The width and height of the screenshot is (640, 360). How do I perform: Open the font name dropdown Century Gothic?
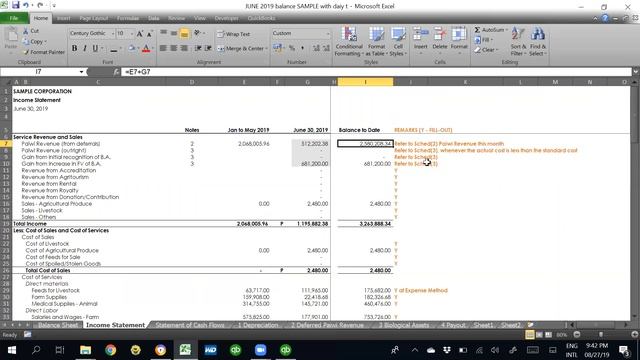[113, 33]
